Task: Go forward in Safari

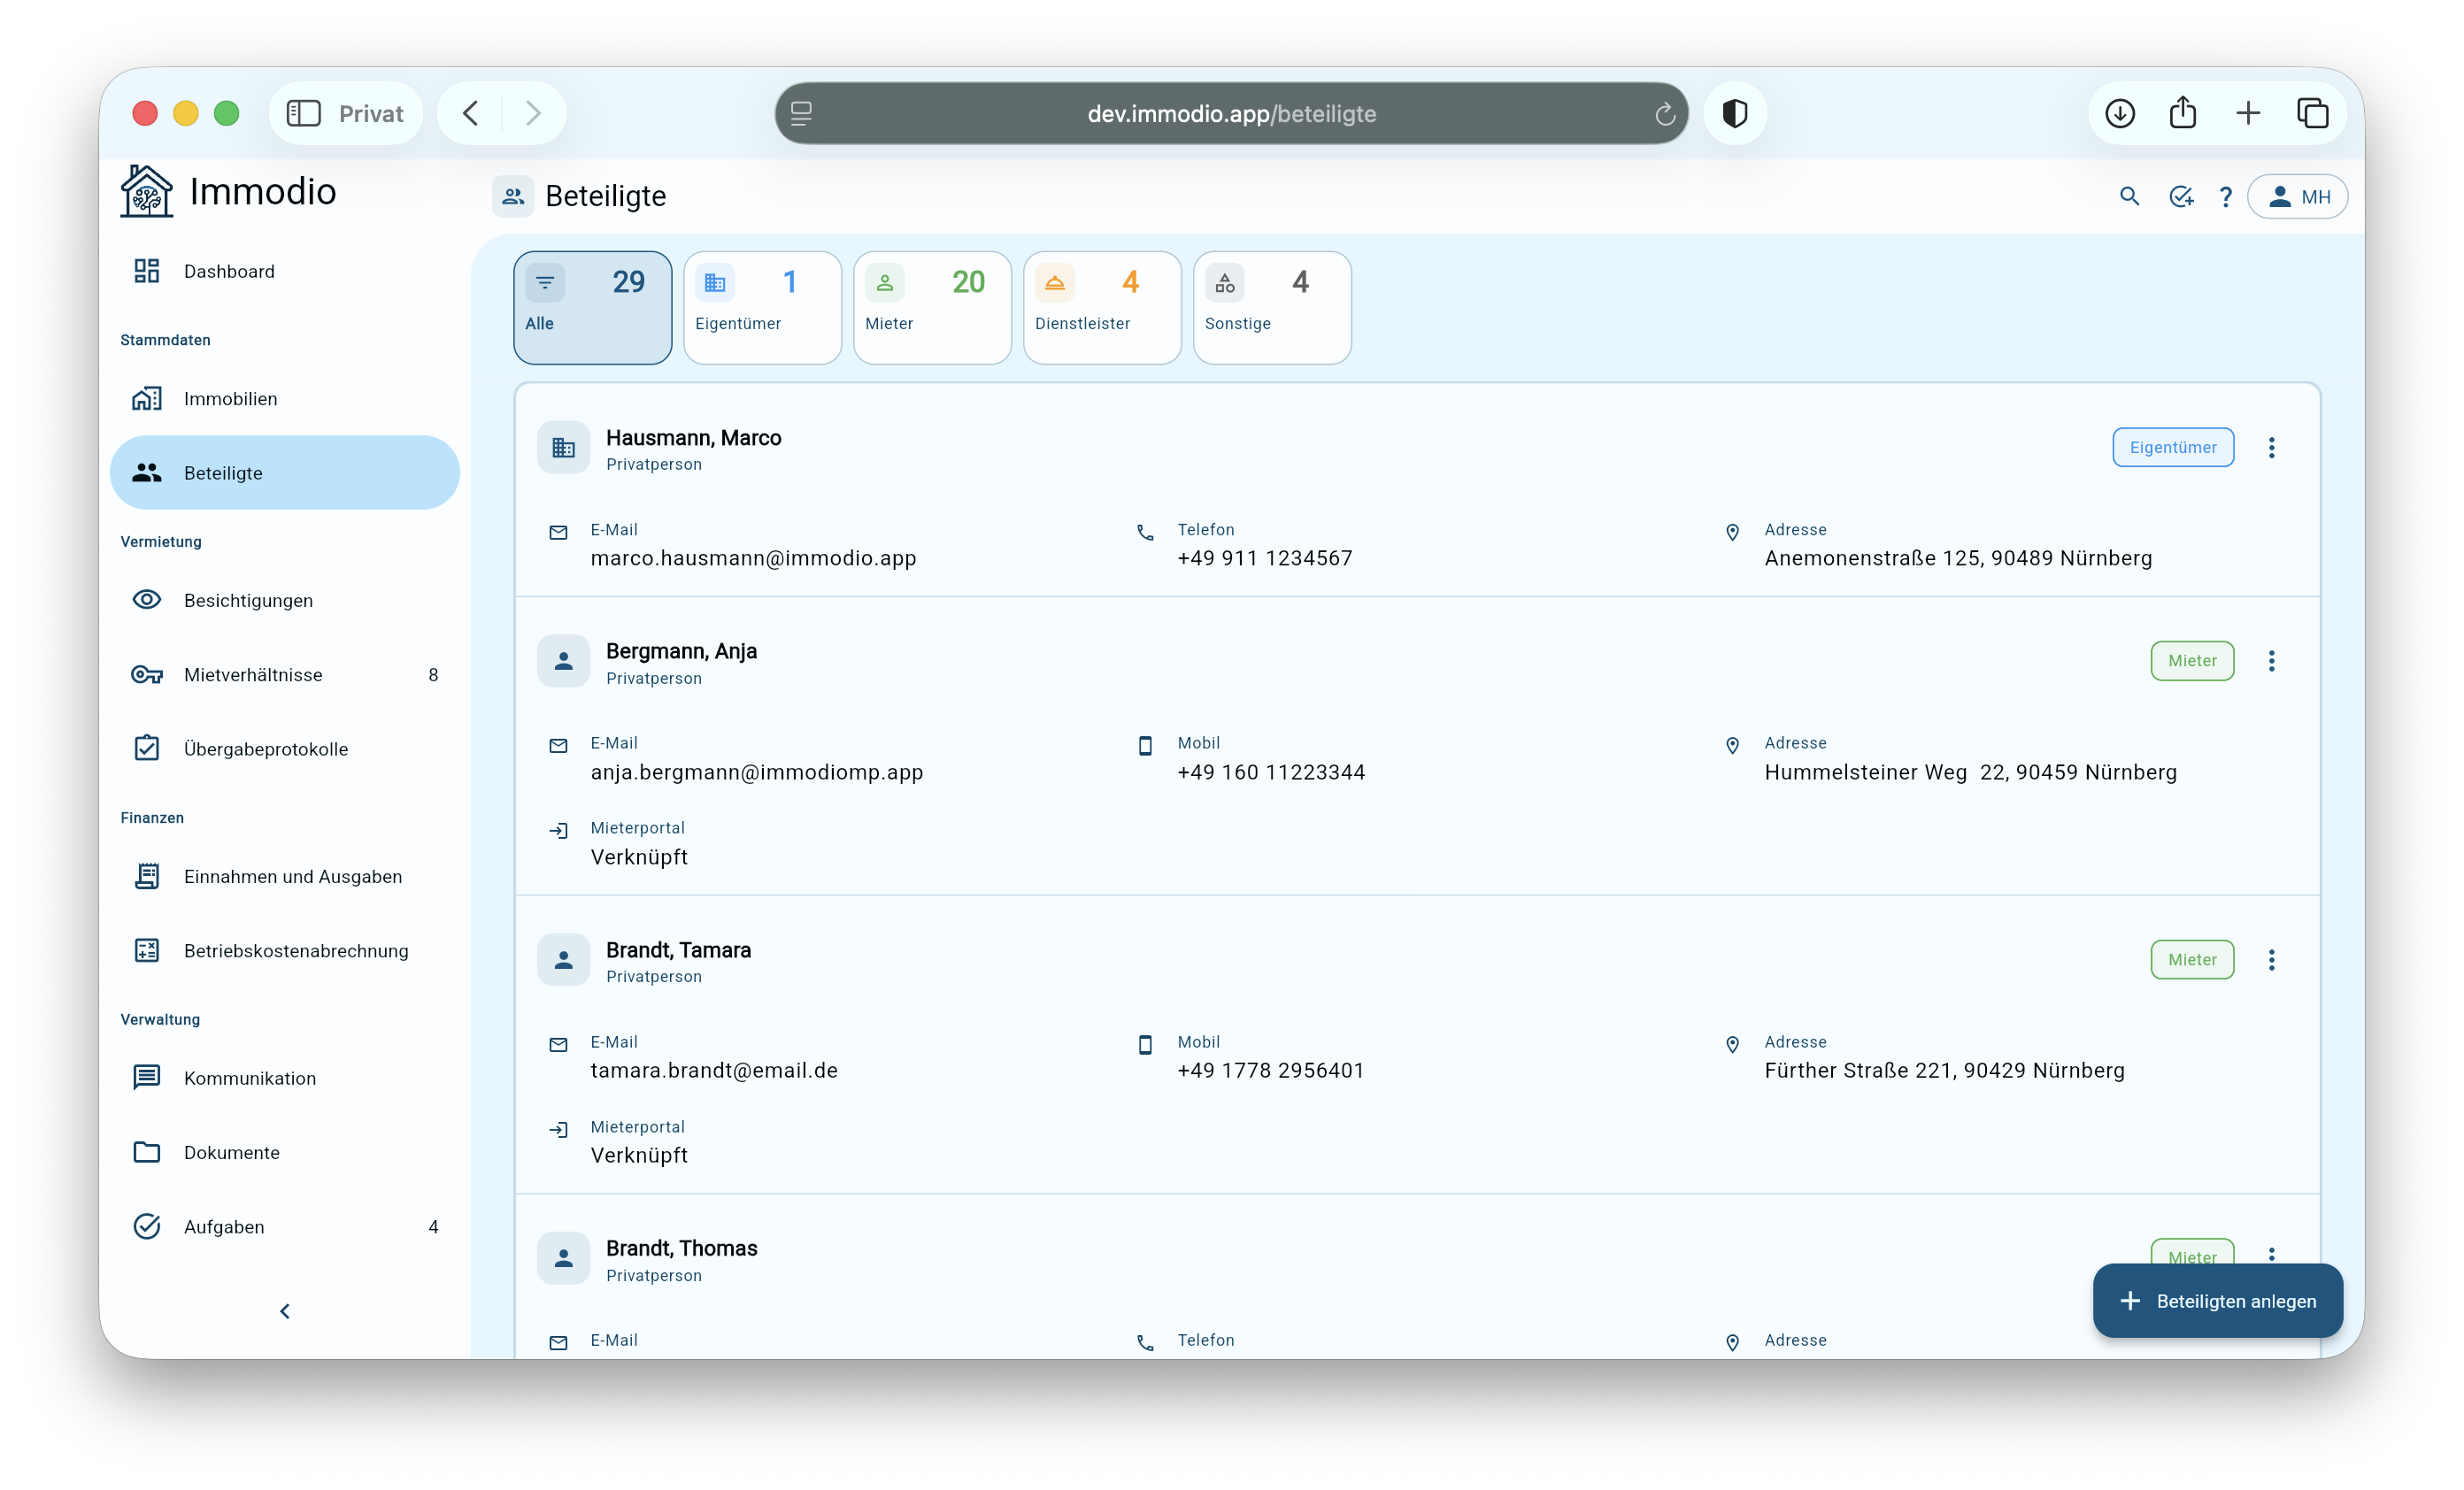Action: [533, 113]
